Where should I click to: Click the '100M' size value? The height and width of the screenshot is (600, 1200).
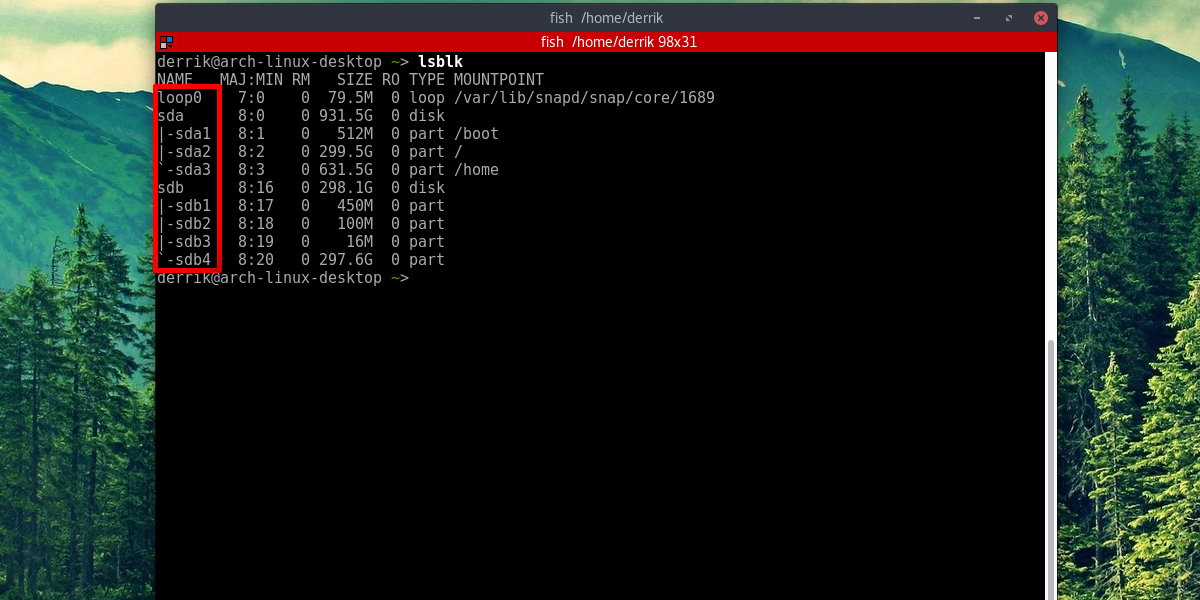click(355, 224)
